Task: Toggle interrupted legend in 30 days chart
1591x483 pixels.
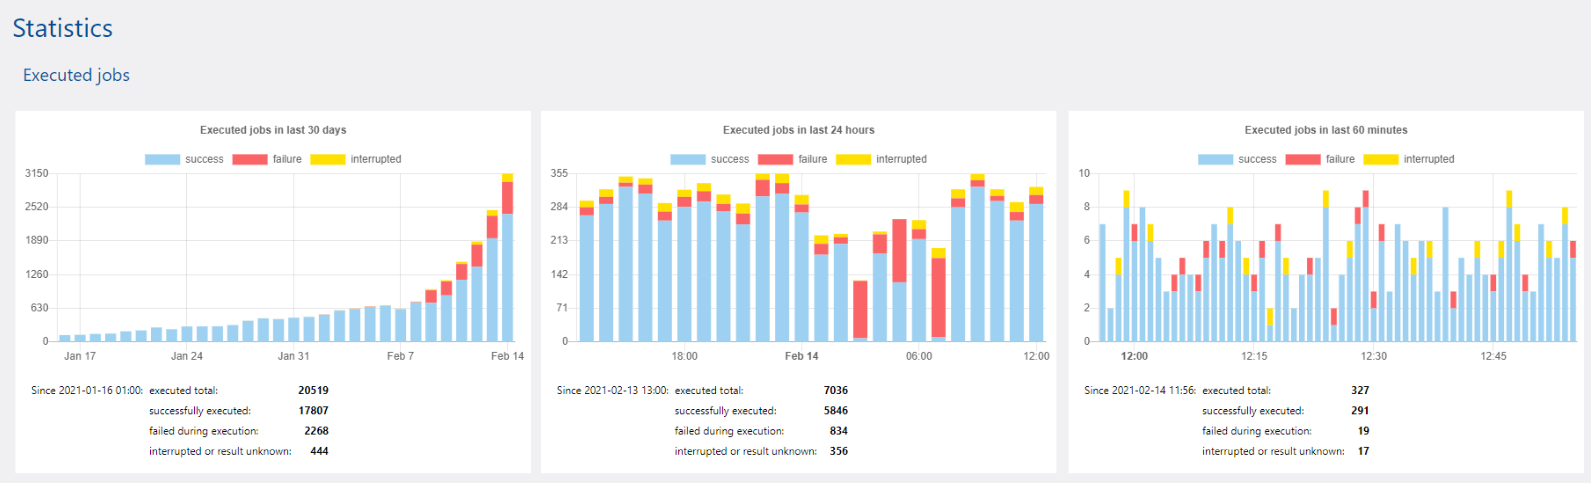Action: point(327,159)
